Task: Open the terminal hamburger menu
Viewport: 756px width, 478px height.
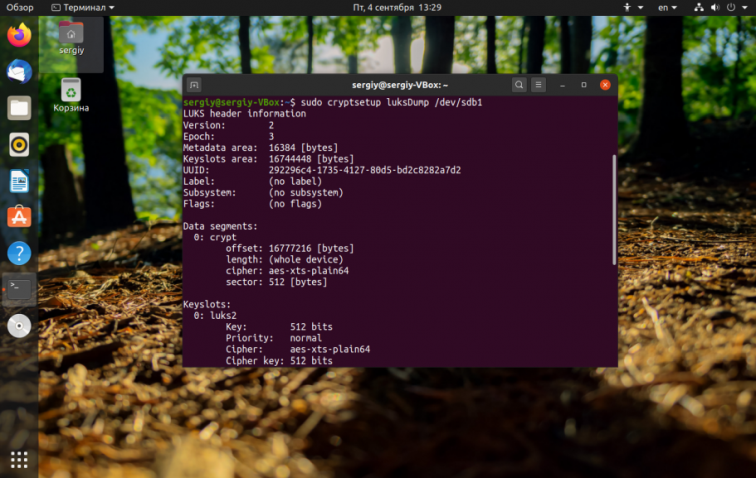Action: click(x=539, y=85)
